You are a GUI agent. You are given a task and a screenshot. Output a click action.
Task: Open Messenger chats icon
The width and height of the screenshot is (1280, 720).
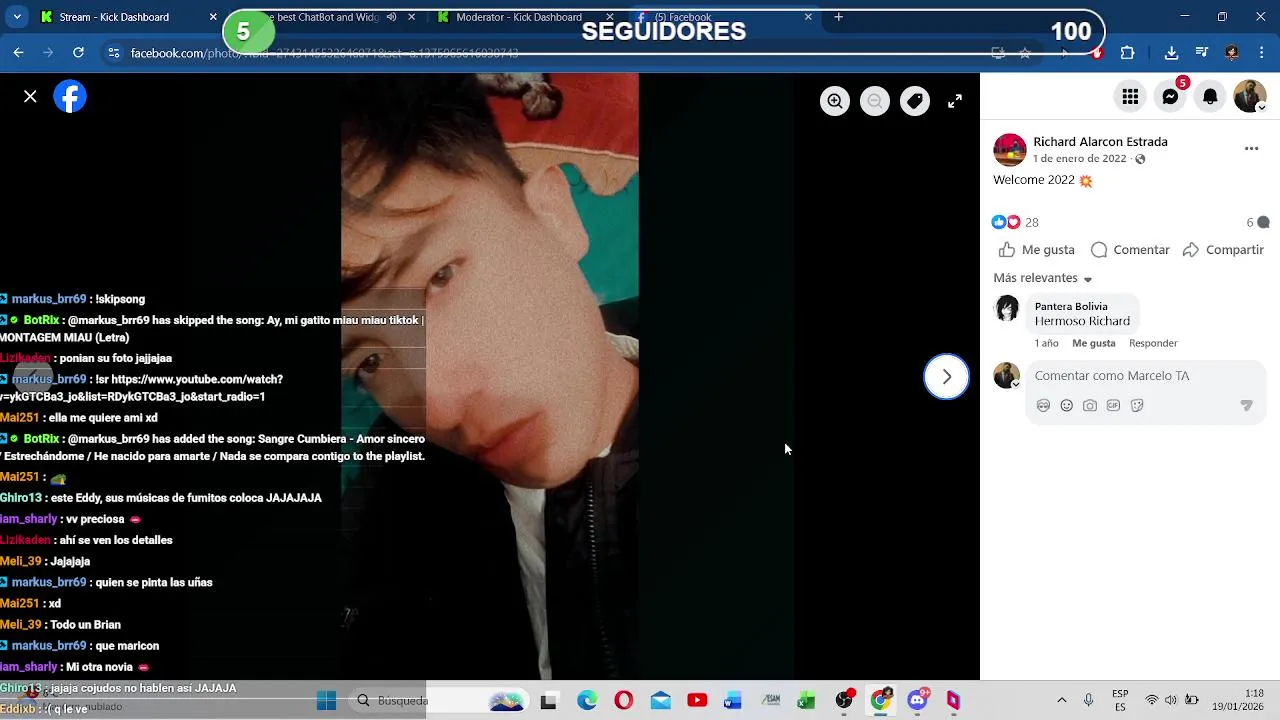coord(1170,97)
